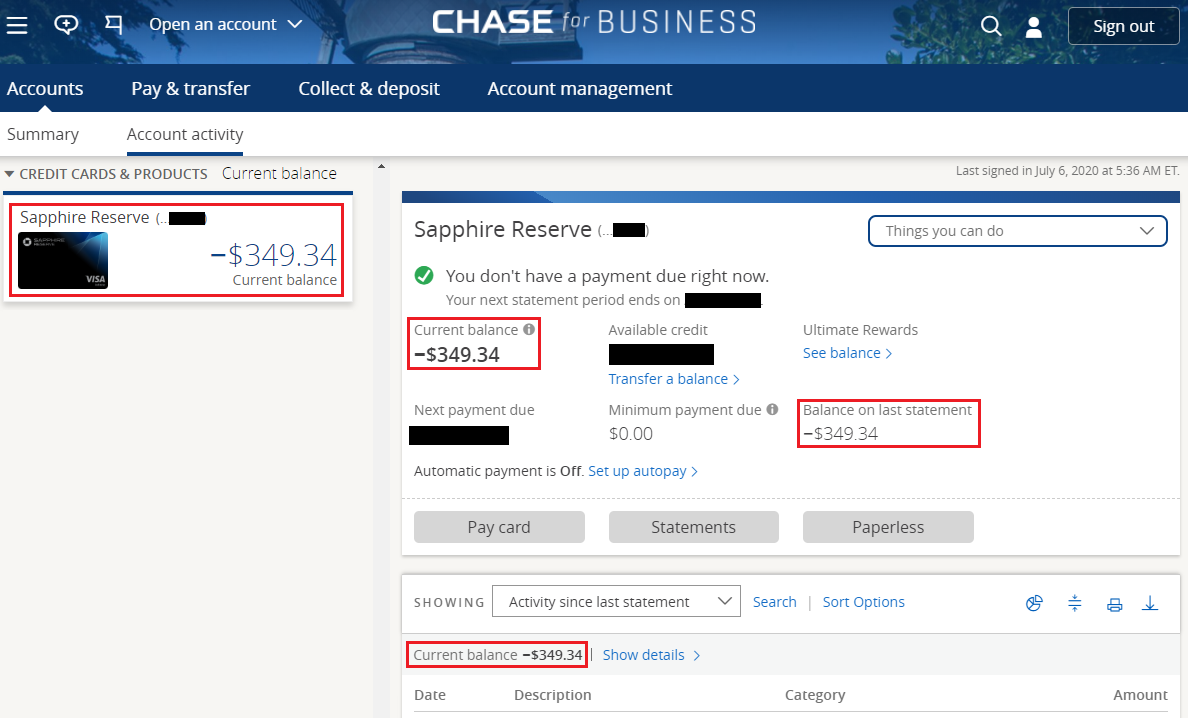Open the profile person icon
The height and width of the screenshot is (718, 1188).
pyautogui.click(x=1033, y=27)
